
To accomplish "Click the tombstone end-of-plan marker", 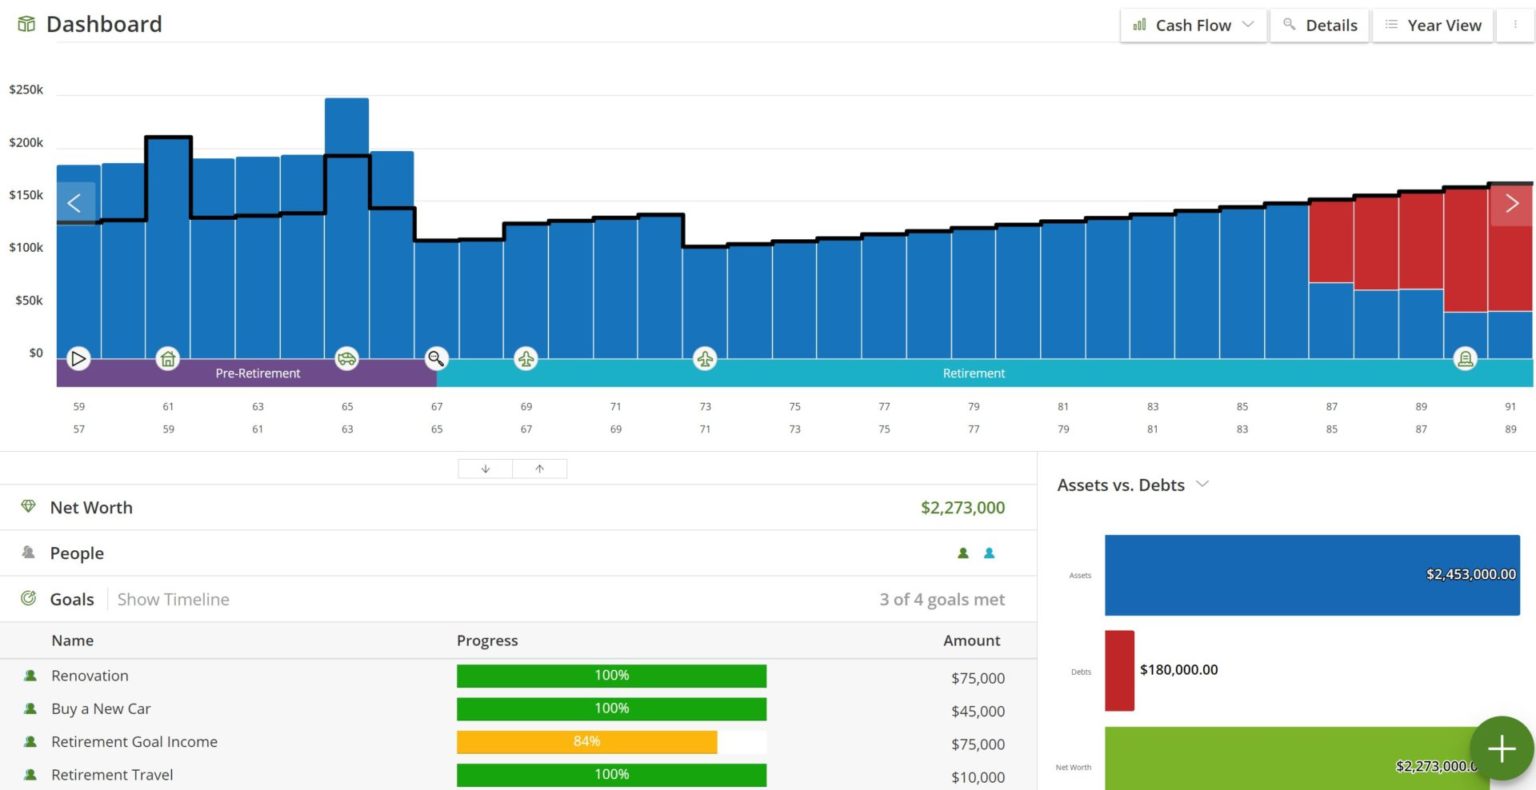I will 1465,358.
